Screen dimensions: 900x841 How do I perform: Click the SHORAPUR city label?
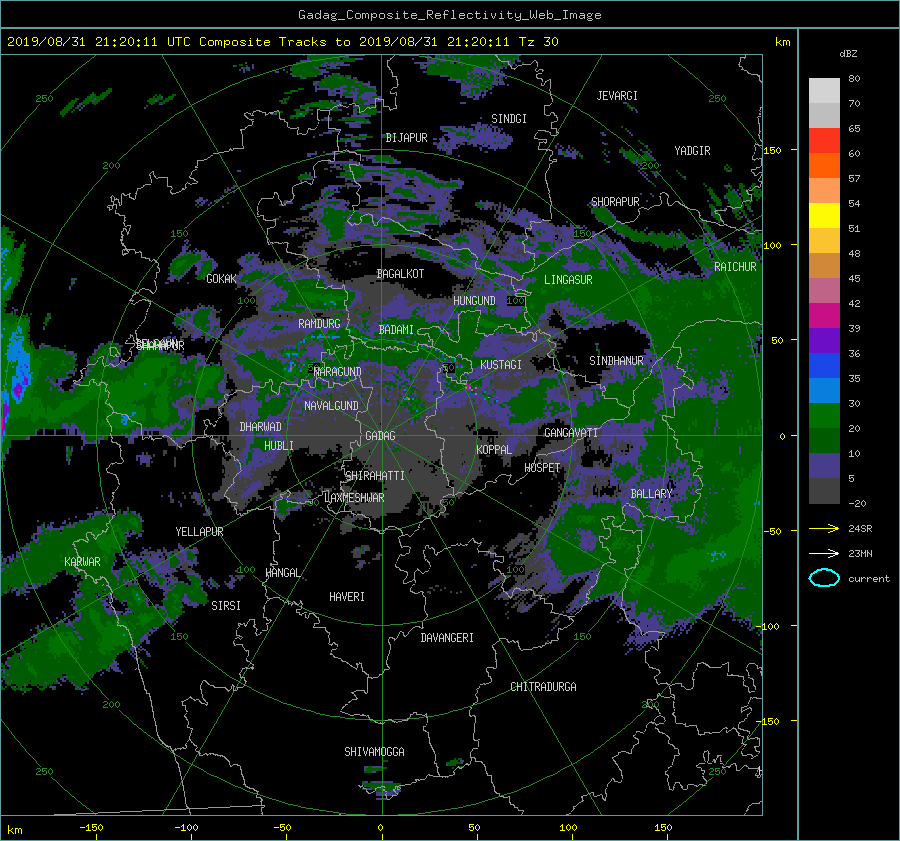coord(615,202)
